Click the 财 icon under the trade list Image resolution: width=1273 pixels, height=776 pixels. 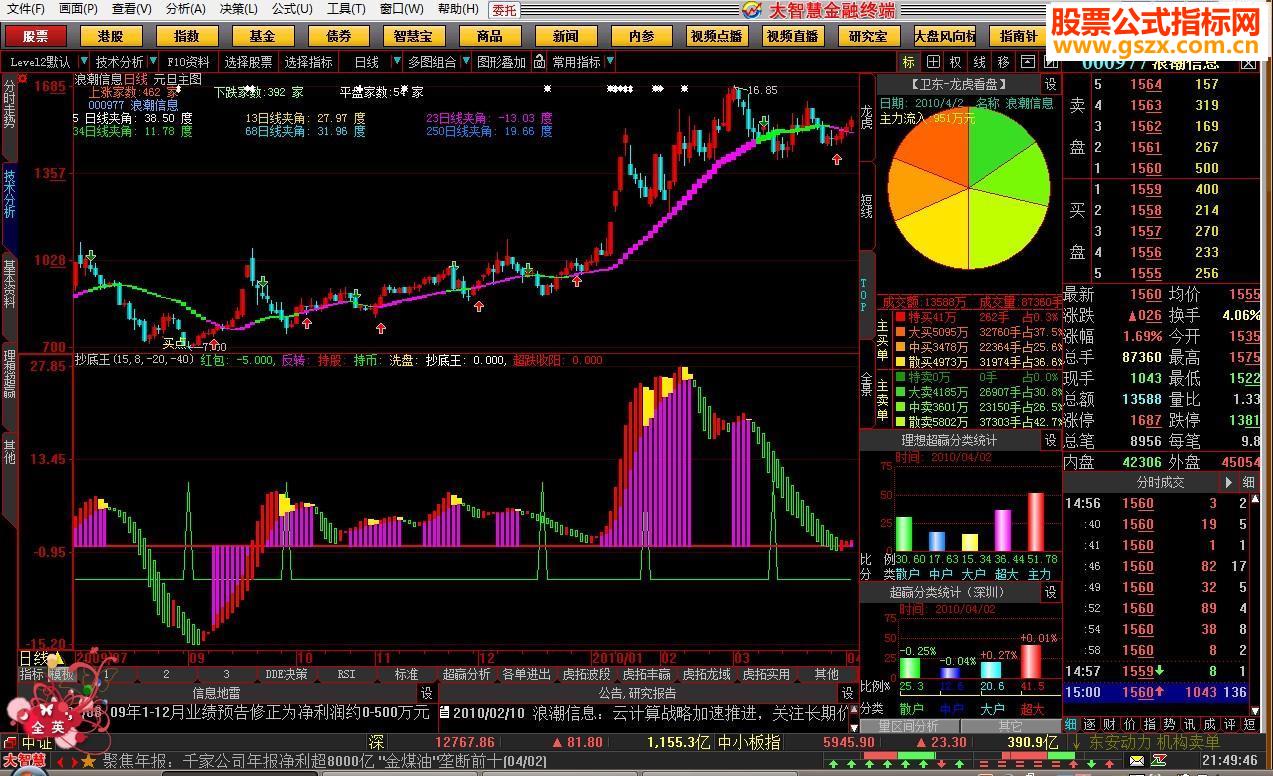coord(1107,724)
